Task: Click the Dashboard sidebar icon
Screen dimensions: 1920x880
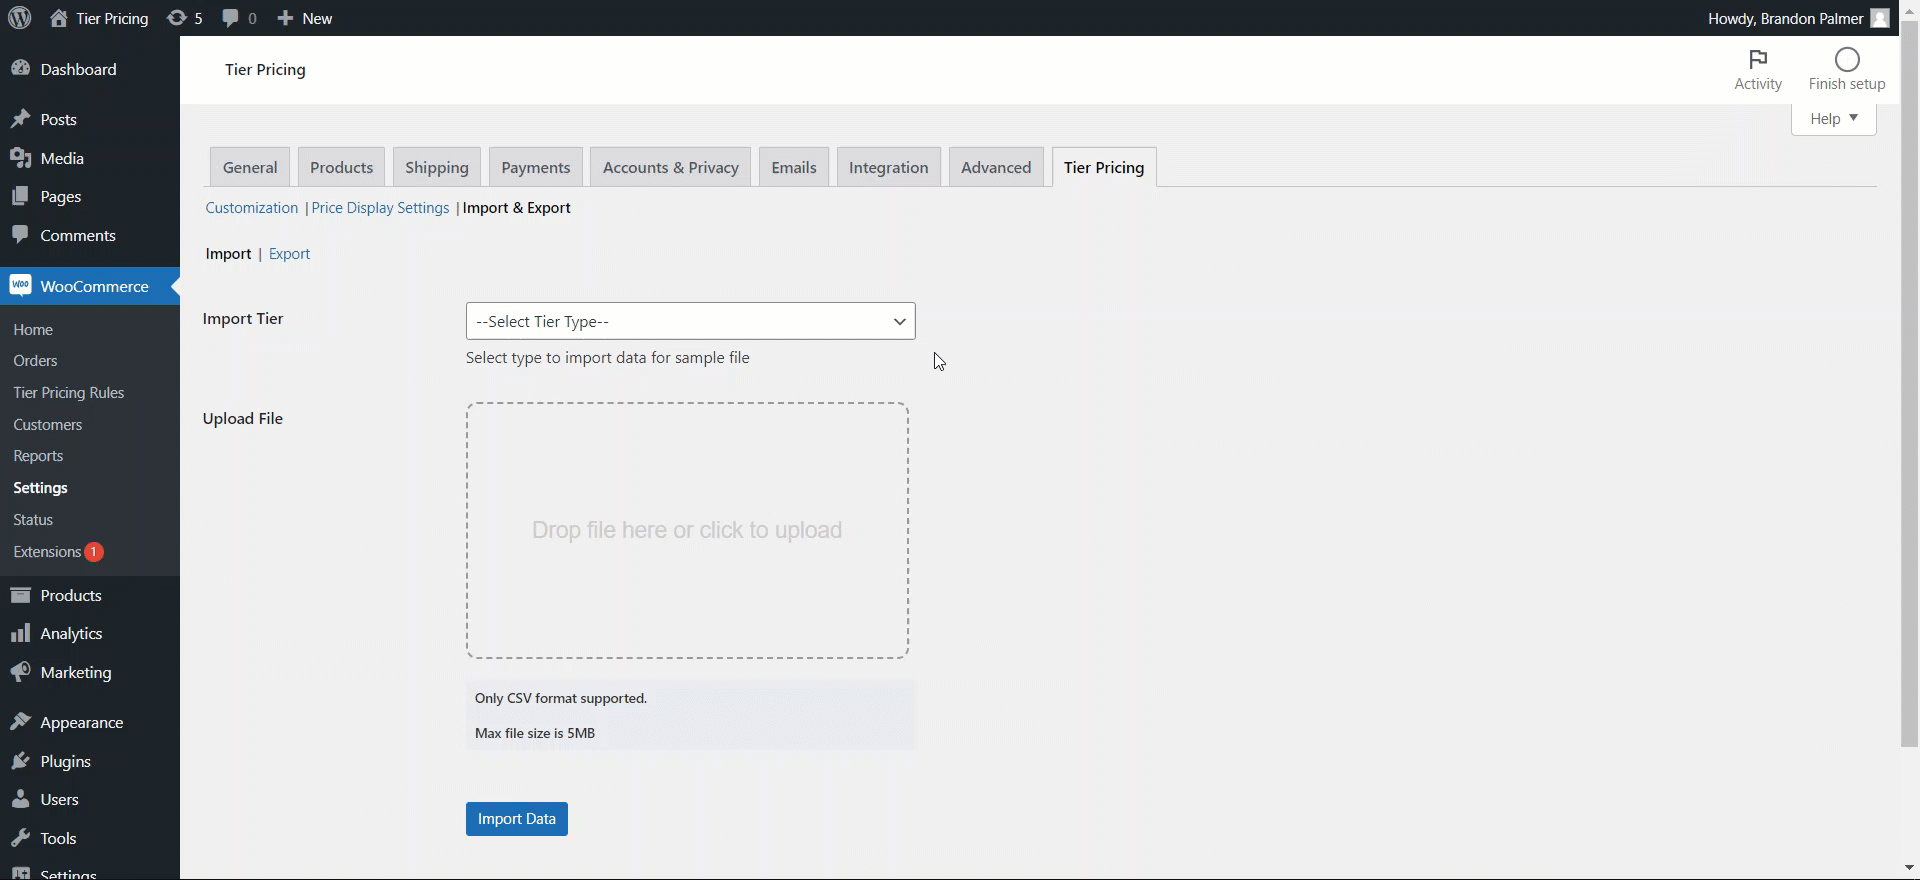Action: click(x=20, y=69)
